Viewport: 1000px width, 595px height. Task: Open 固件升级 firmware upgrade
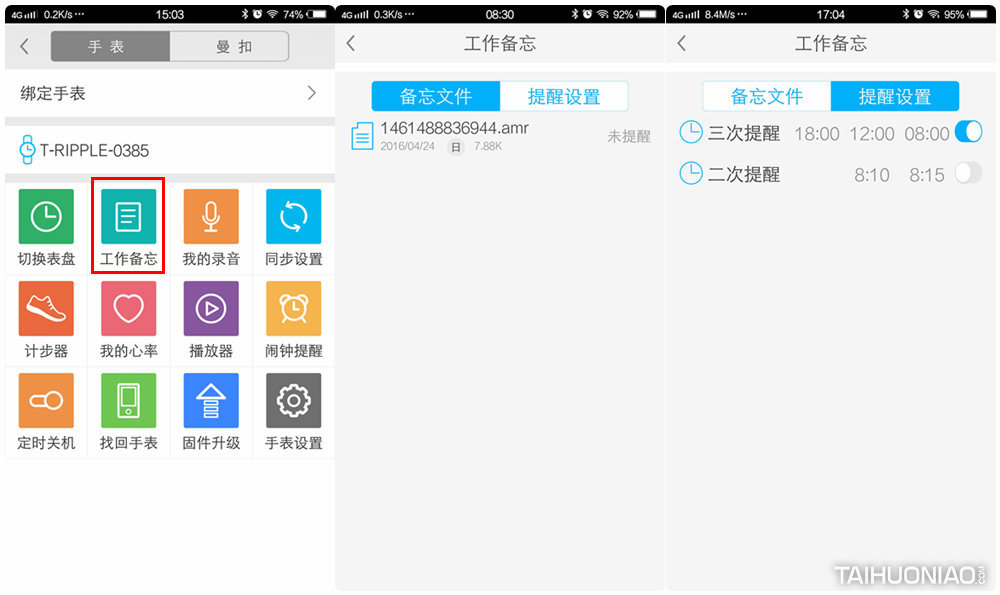coord(211,411)
